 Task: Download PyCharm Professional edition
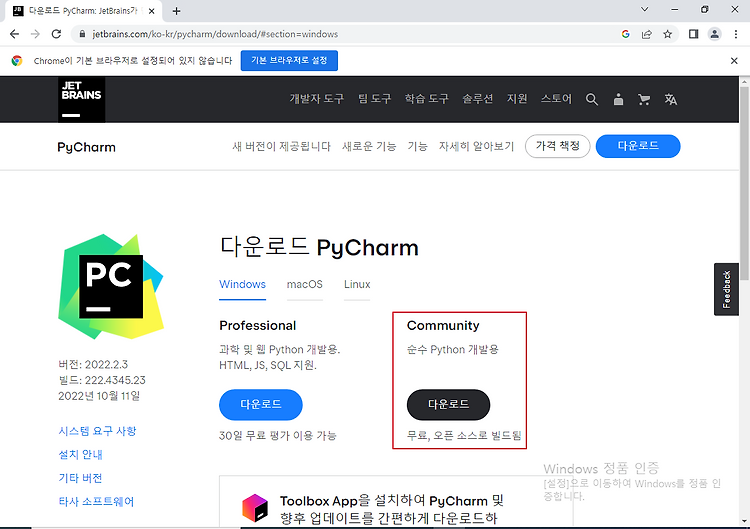261,405
